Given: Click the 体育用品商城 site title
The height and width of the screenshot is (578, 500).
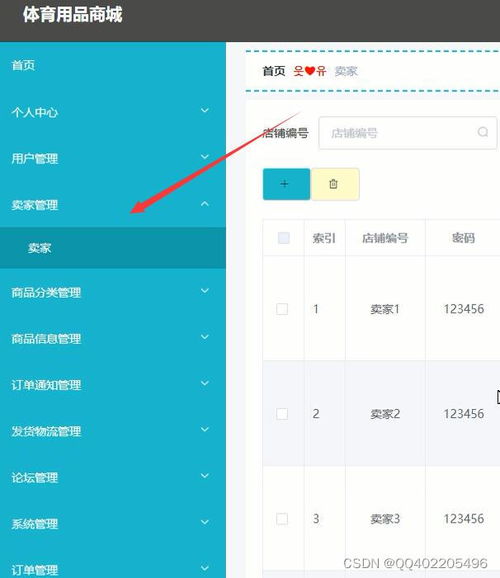Looking at the screenshot, I should point(73,15).
